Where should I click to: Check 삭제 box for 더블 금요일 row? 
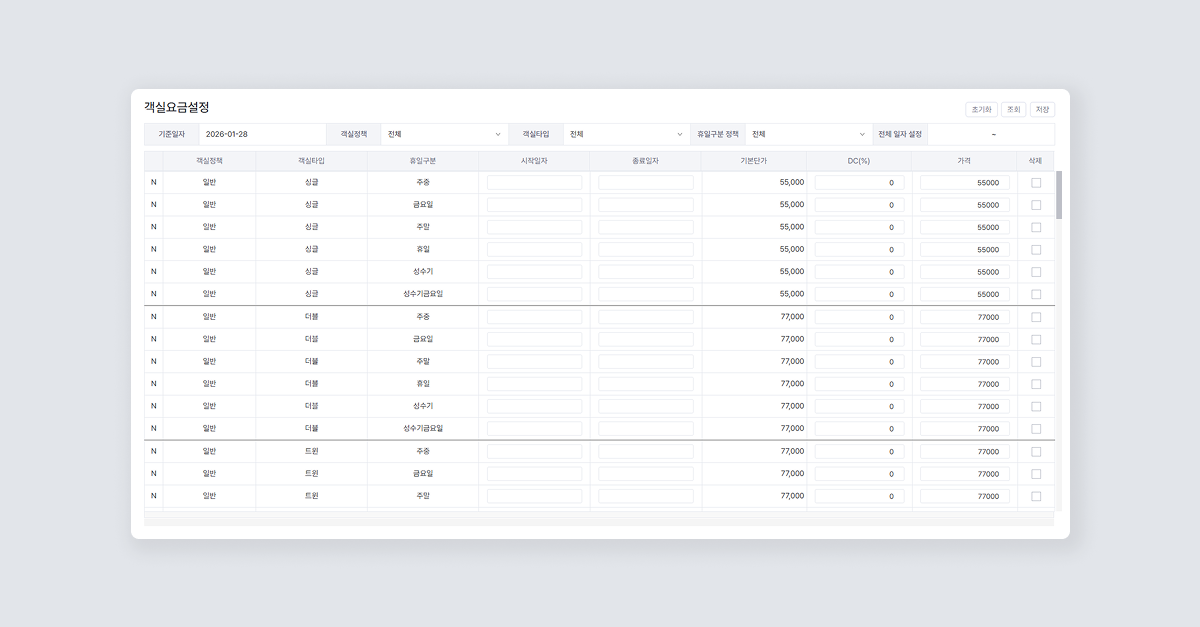click(x=1036, y=339)
